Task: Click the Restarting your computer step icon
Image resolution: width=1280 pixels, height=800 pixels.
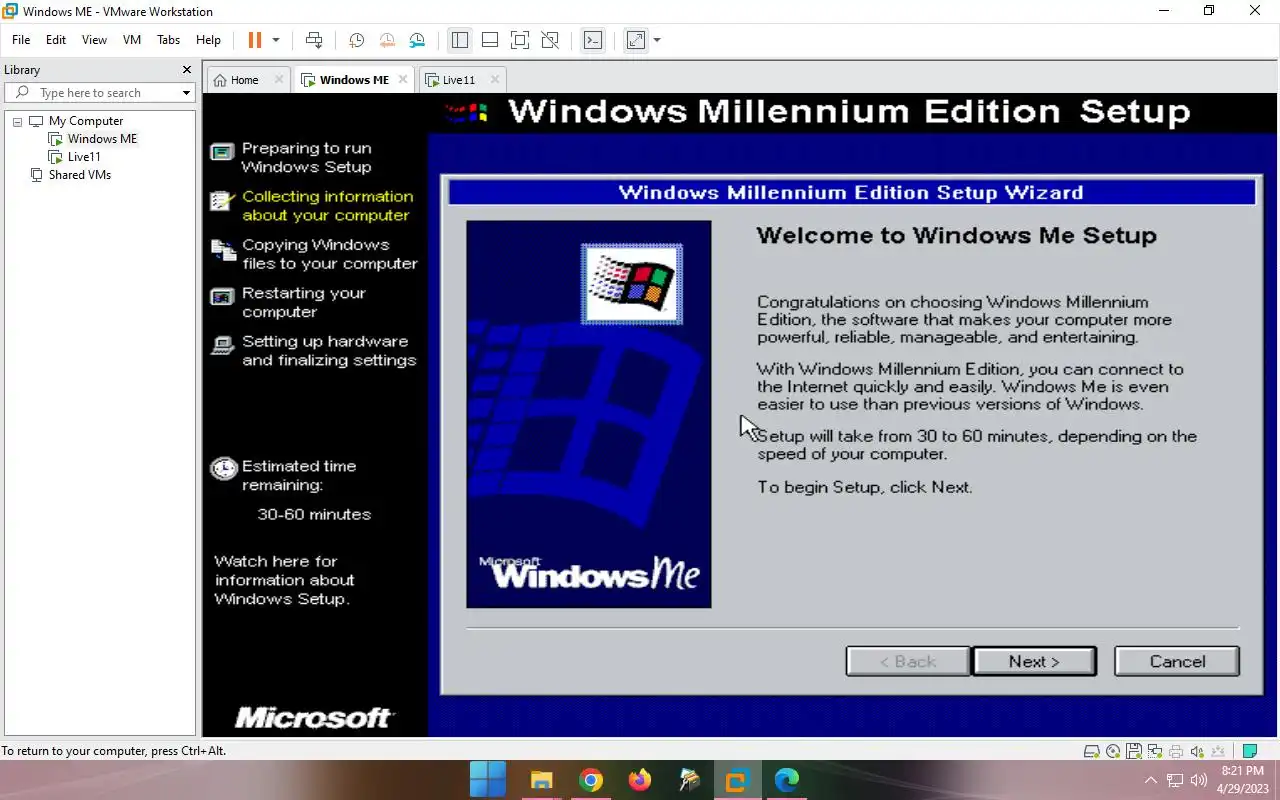Action: point(221,297)
